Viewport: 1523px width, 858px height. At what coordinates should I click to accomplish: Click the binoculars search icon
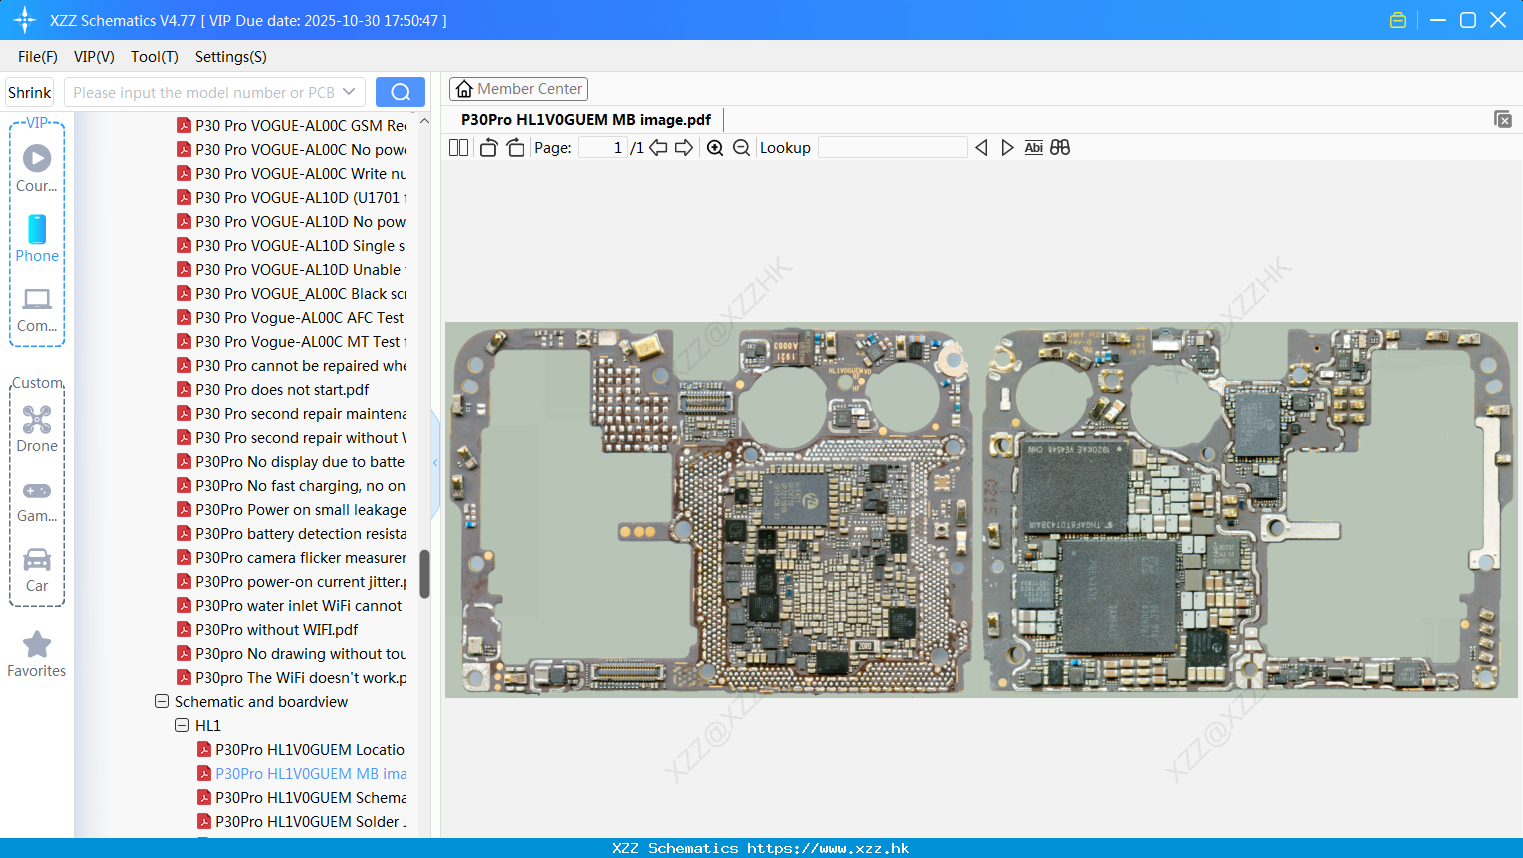coord(1060,148)
